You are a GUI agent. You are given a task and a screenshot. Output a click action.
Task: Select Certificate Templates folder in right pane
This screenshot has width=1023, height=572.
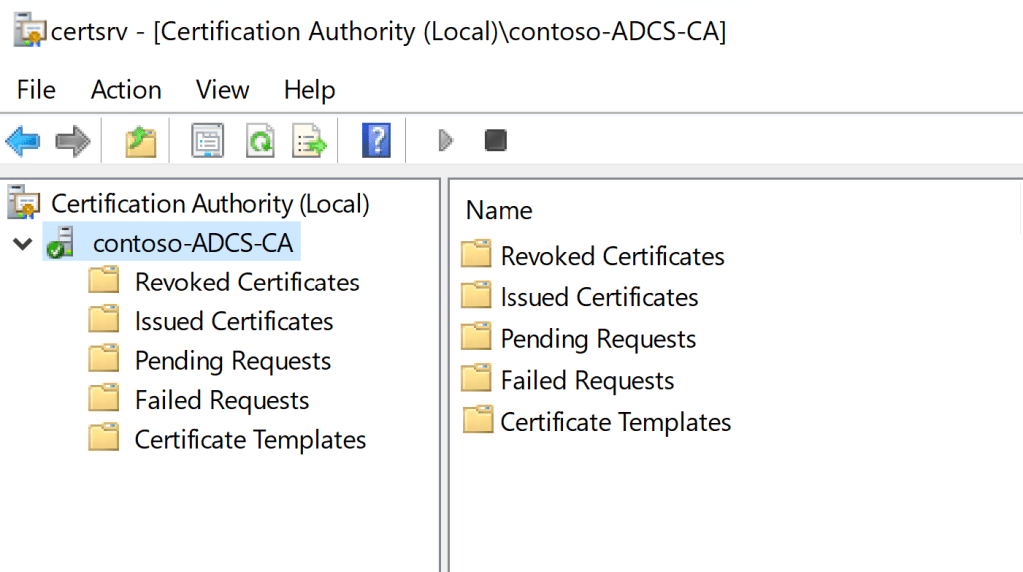(615, 422)
